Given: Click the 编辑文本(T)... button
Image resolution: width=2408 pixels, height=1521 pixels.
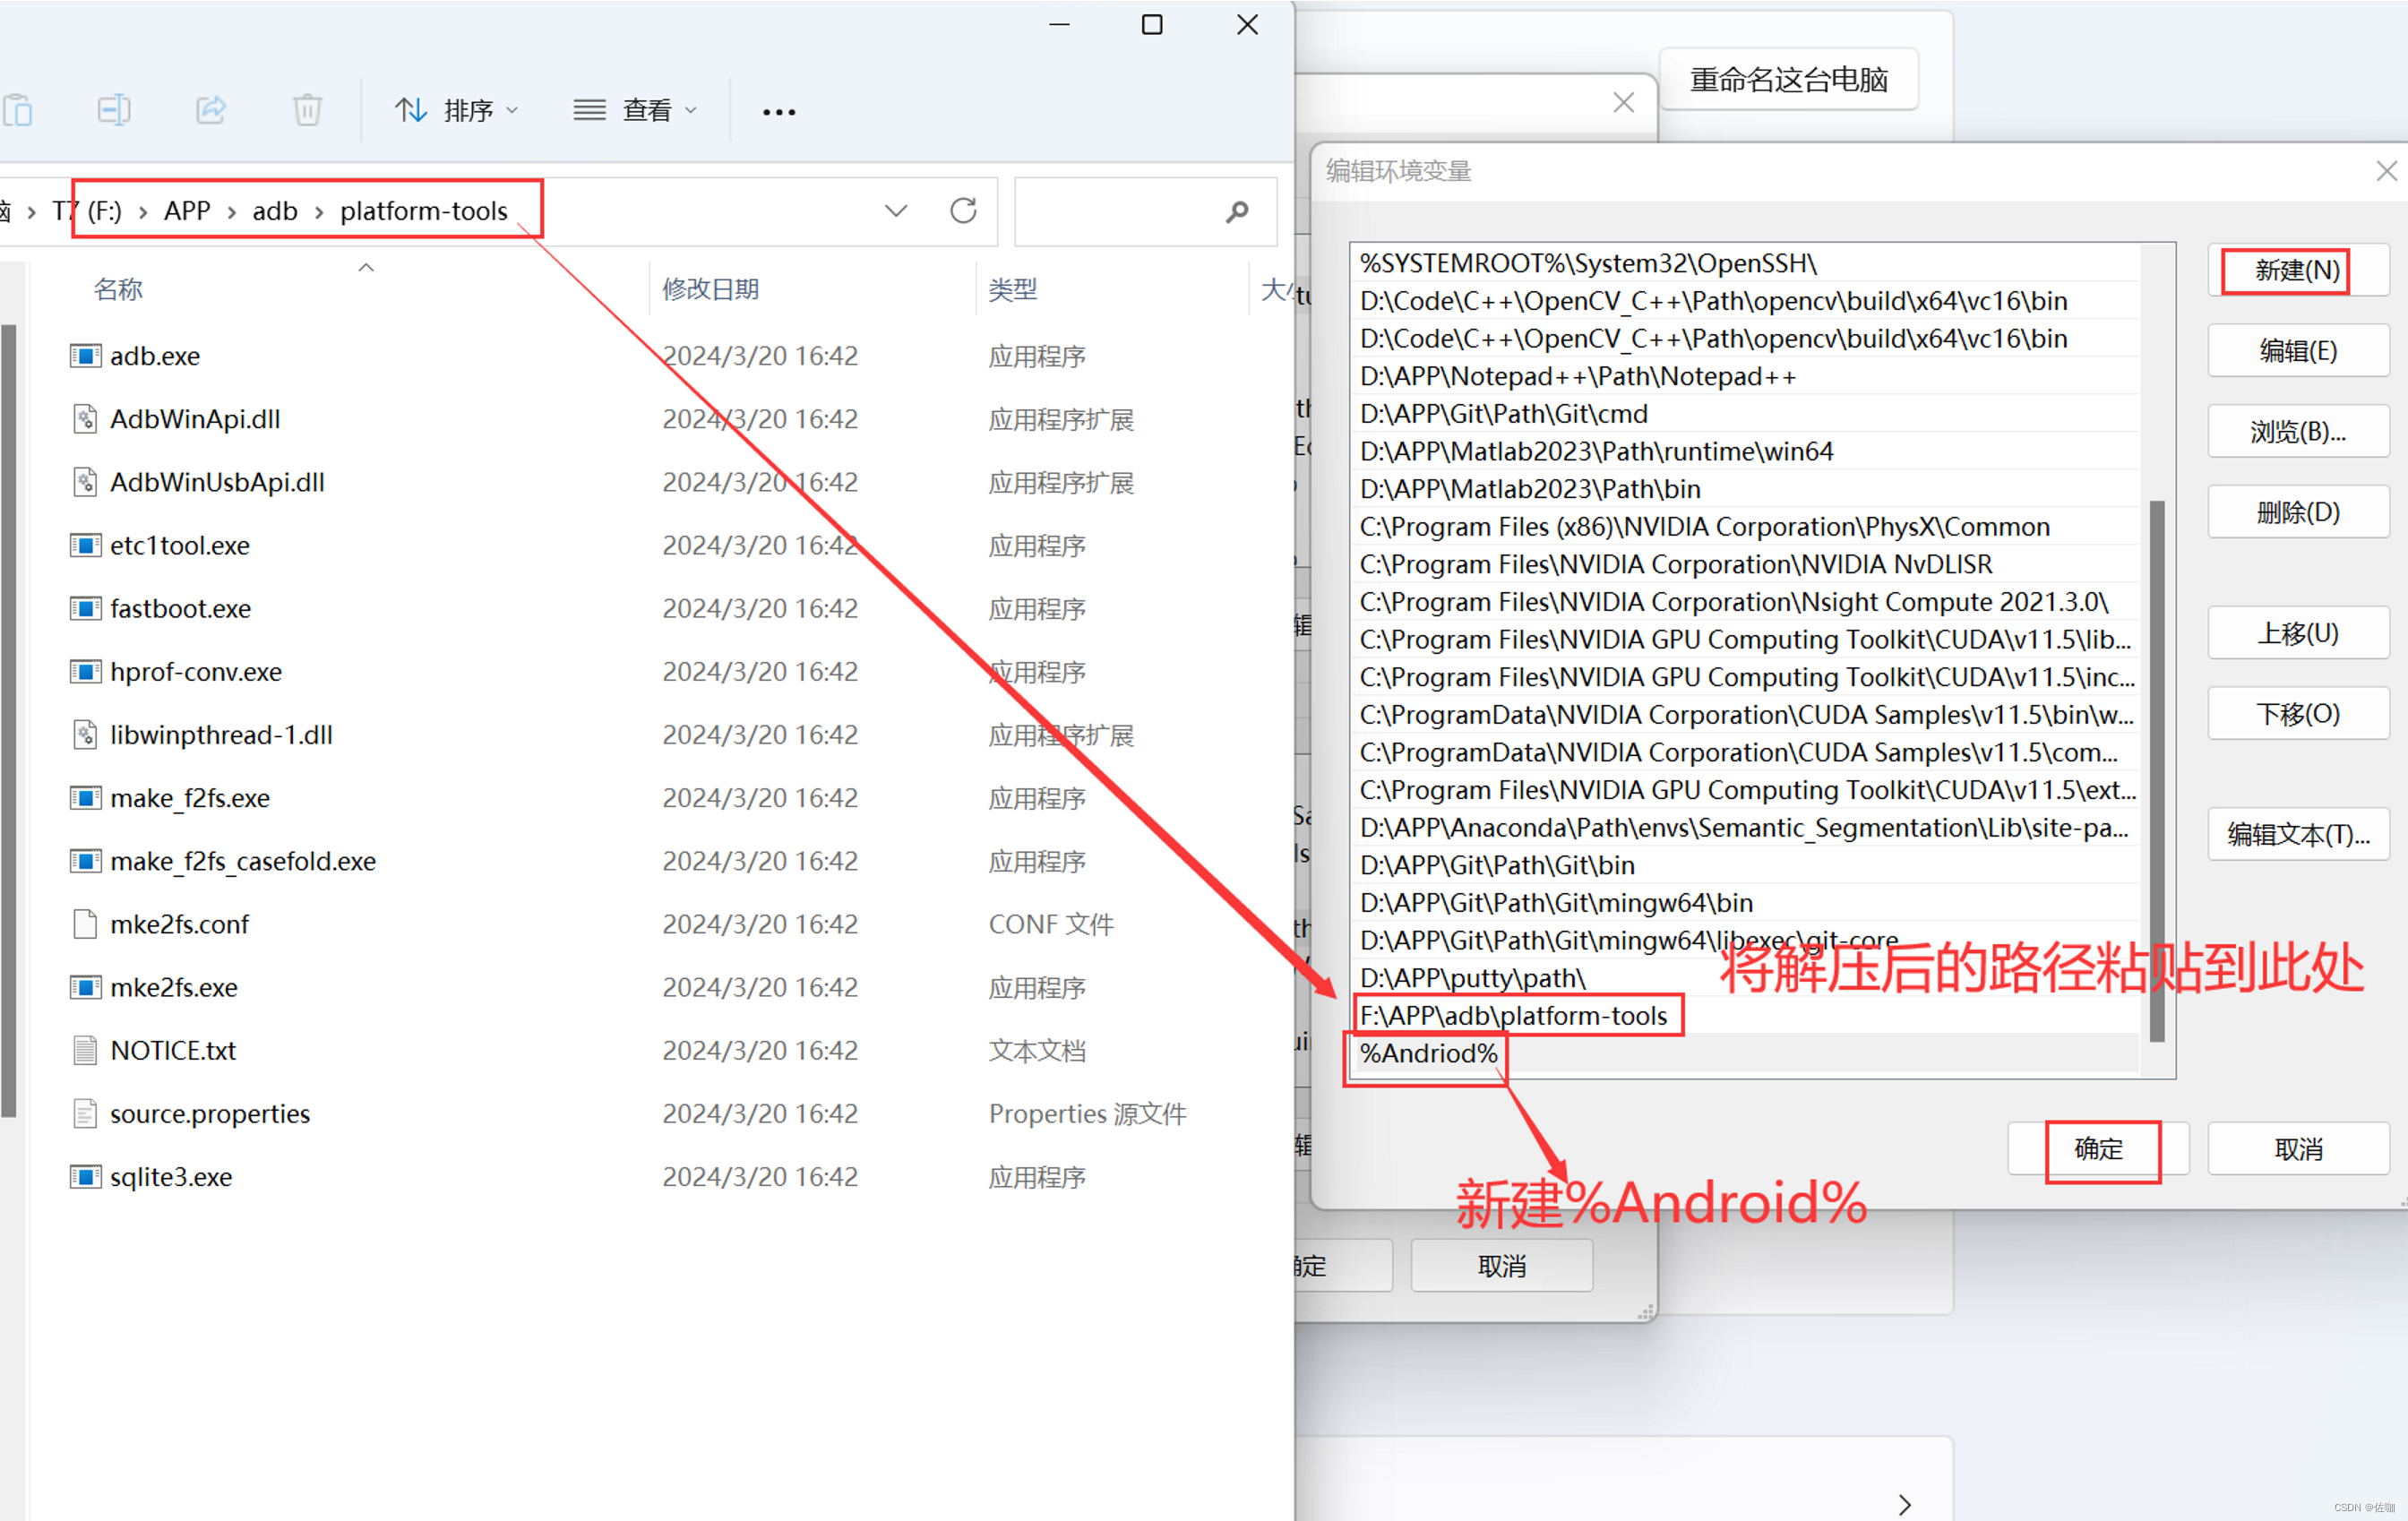Looking at the screenshot, I should tap(2297, 834).
